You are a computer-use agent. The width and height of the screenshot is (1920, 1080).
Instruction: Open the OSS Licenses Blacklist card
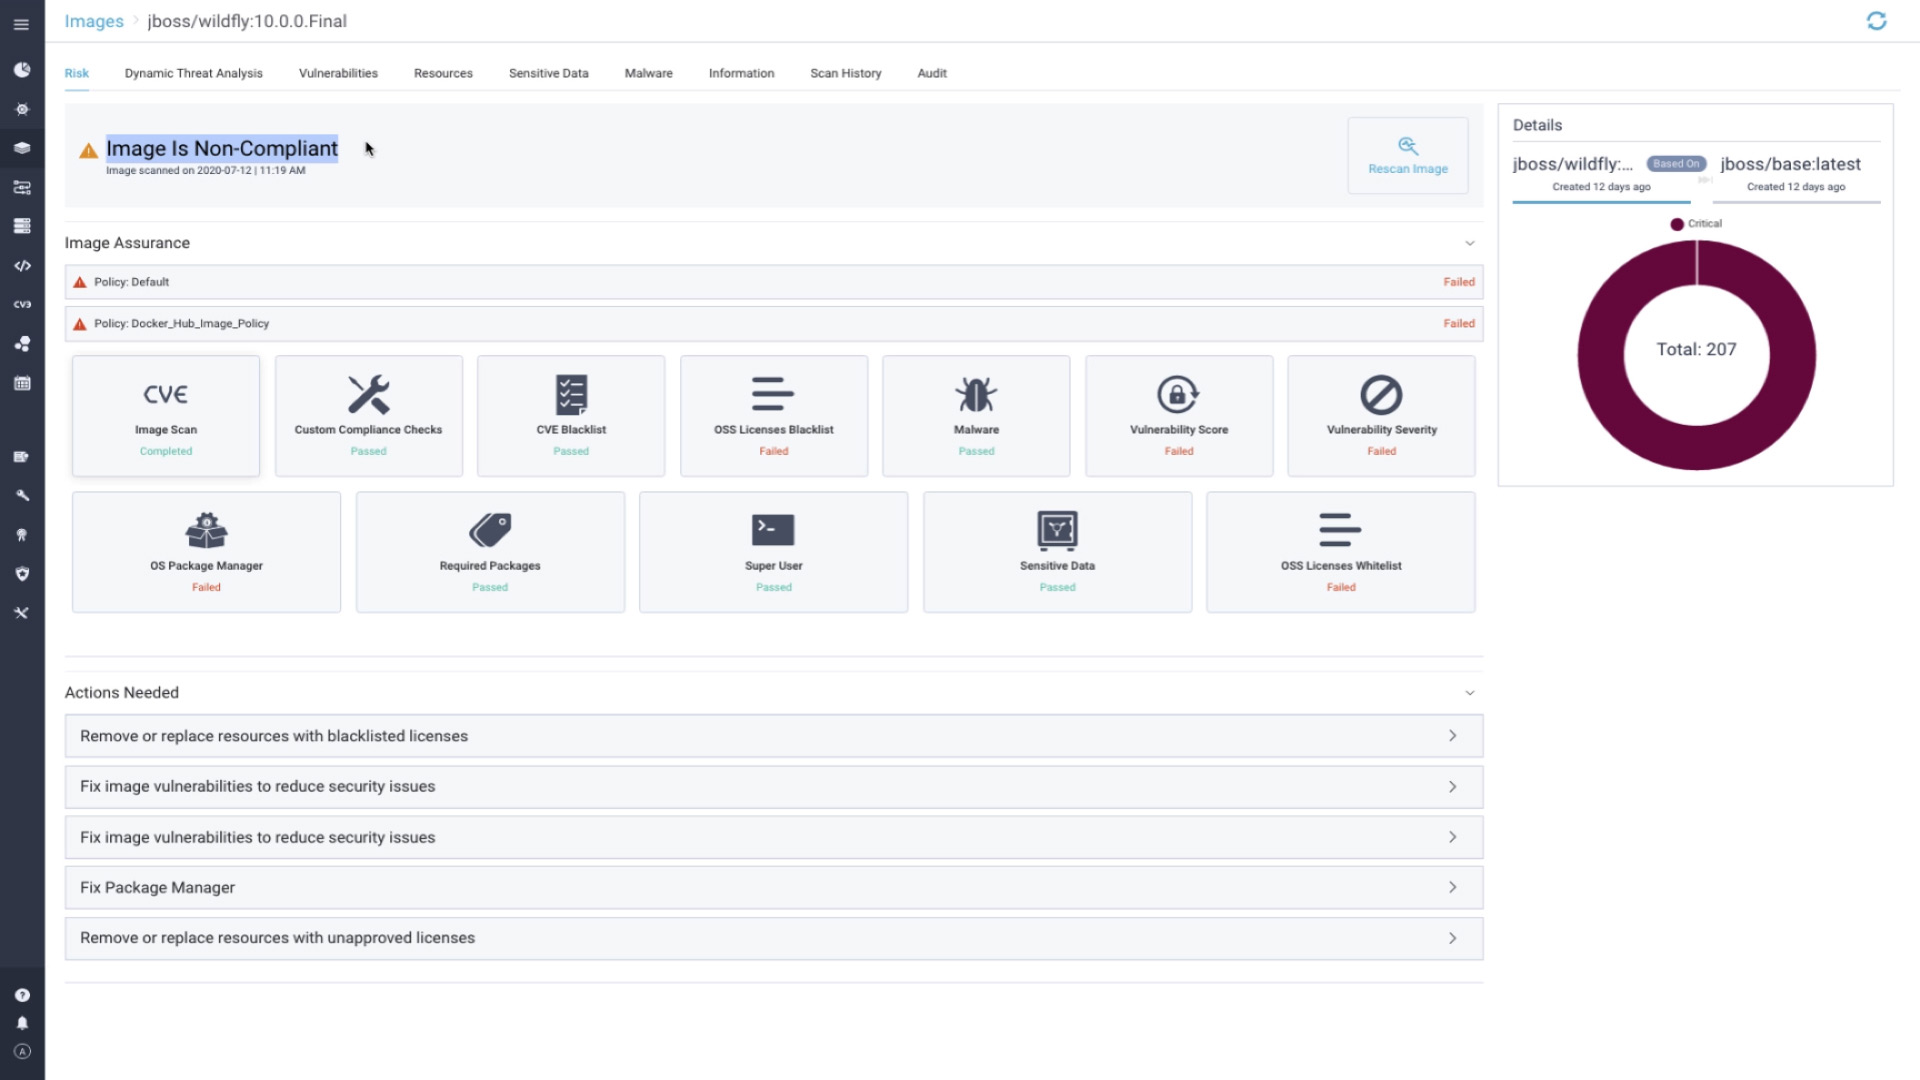click(x=774, y=416)
